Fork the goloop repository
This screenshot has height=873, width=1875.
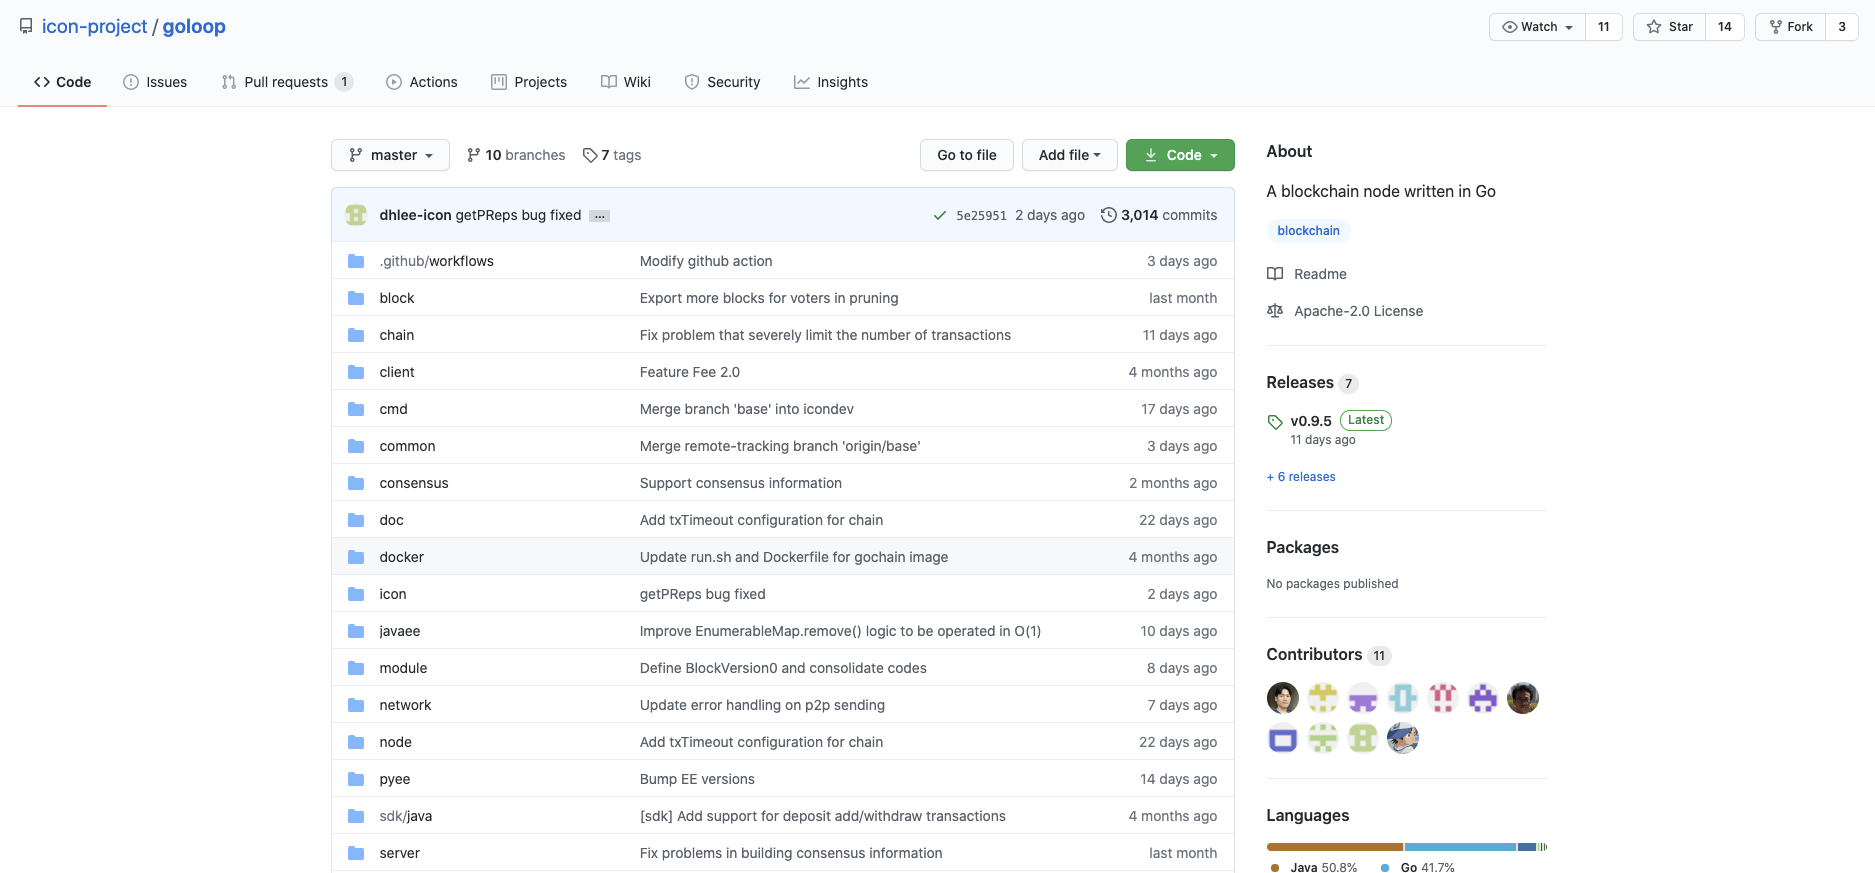coord(1791,27)
